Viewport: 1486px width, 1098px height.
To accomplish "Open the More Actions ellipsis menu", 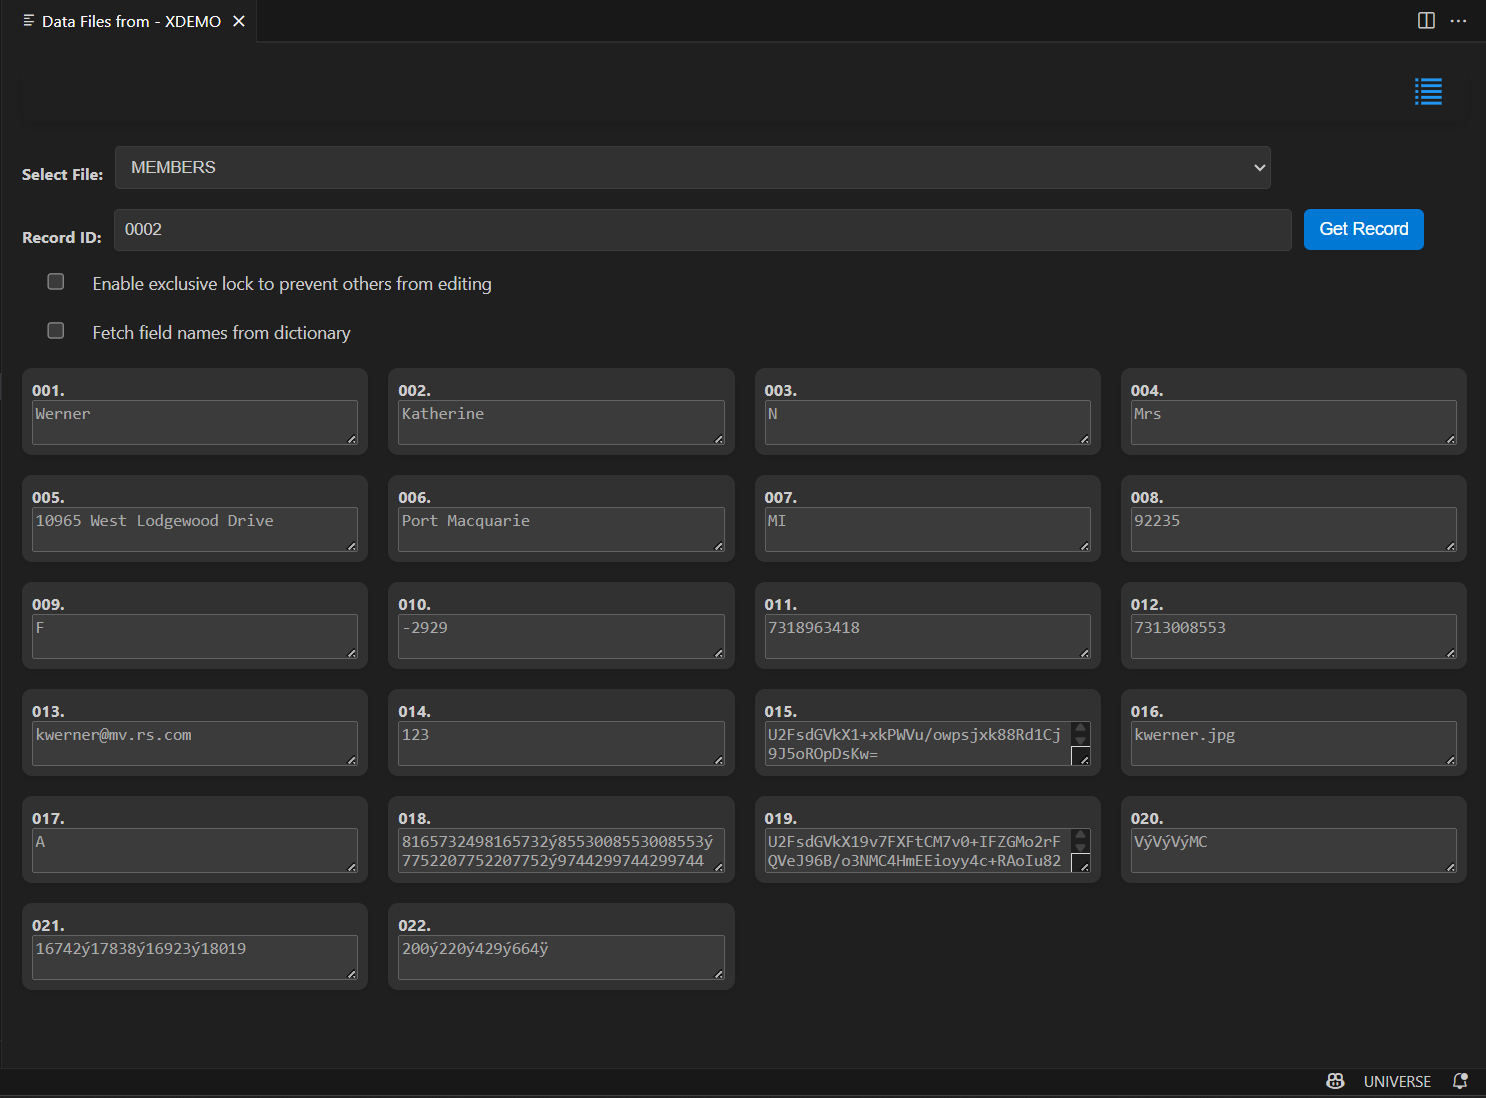I will [x=1459, y=21].
